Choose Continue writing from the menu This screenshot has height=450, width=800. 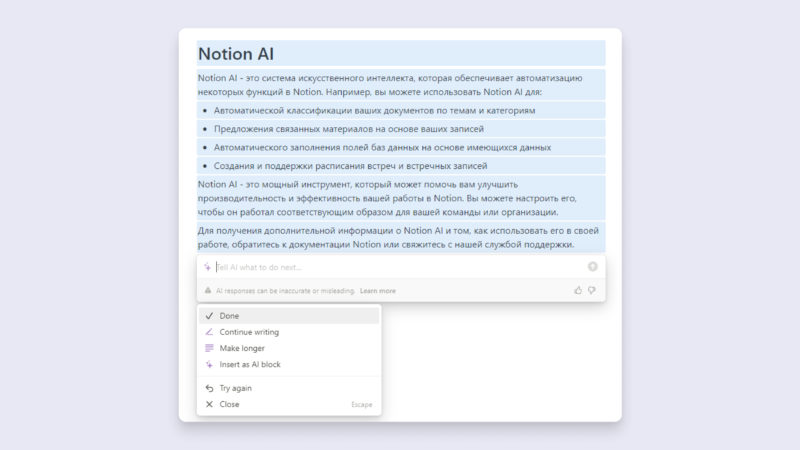(249, 332)
